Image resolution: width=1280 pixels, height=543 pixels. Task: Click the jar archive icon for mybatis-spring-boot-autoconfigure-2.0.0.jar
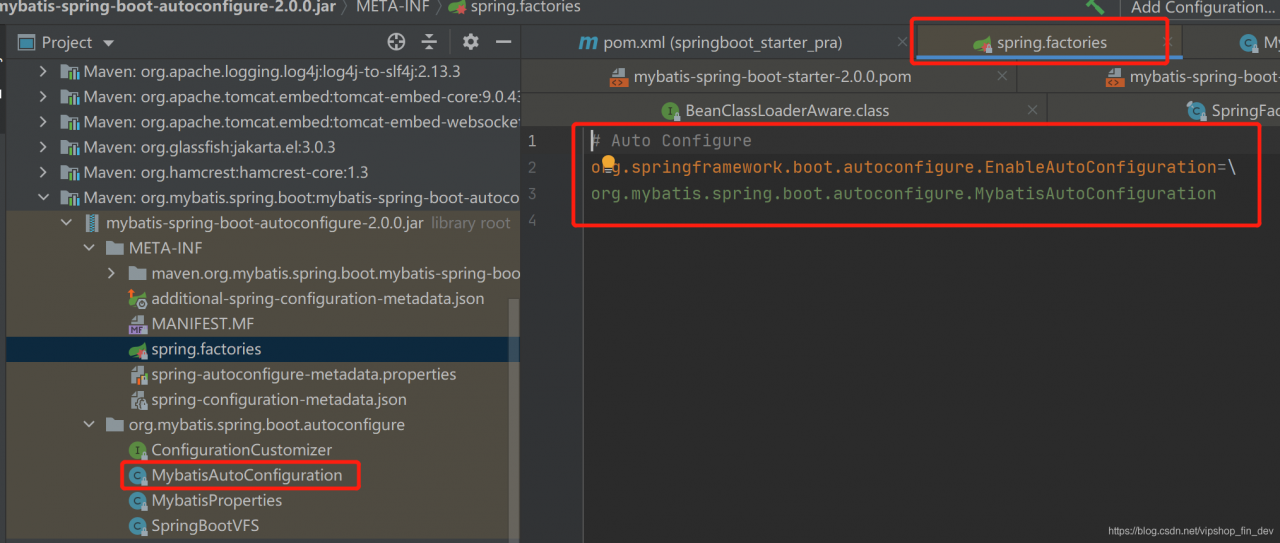[92, 223]
